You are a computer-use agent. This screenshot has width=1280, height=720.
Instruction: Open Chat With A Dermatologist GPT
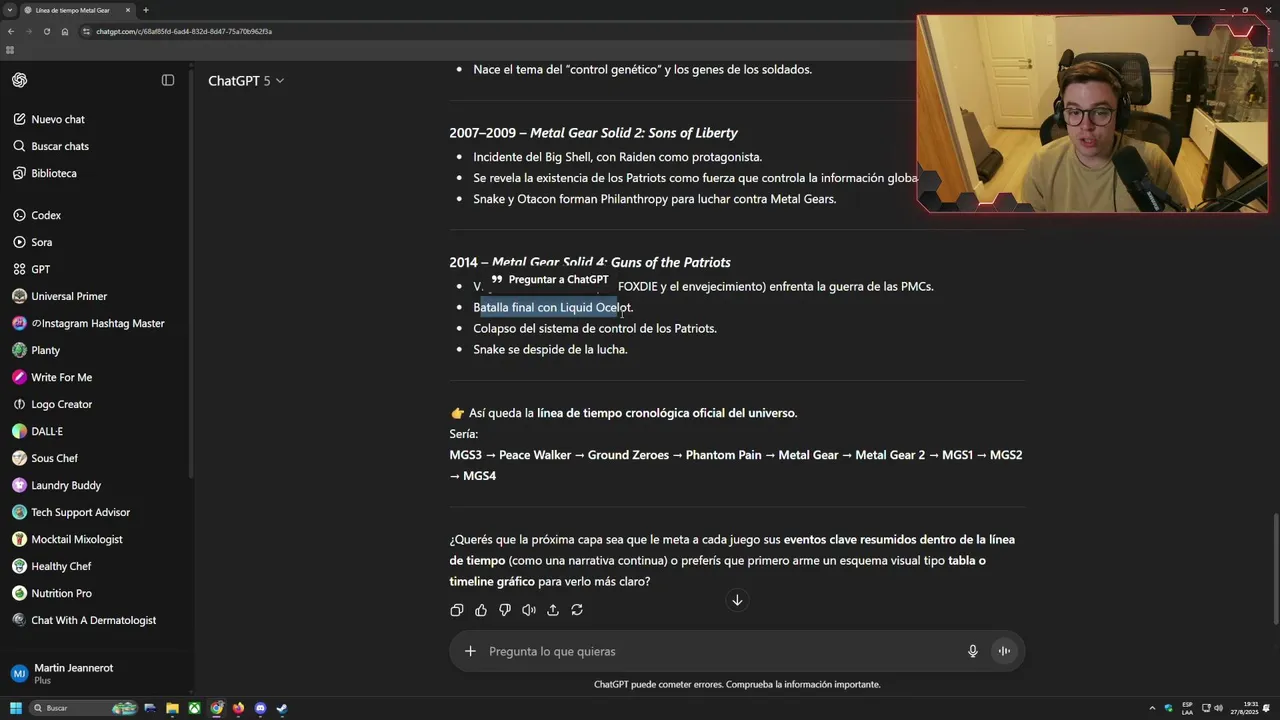pyautogui.click(x=93, y=620)
